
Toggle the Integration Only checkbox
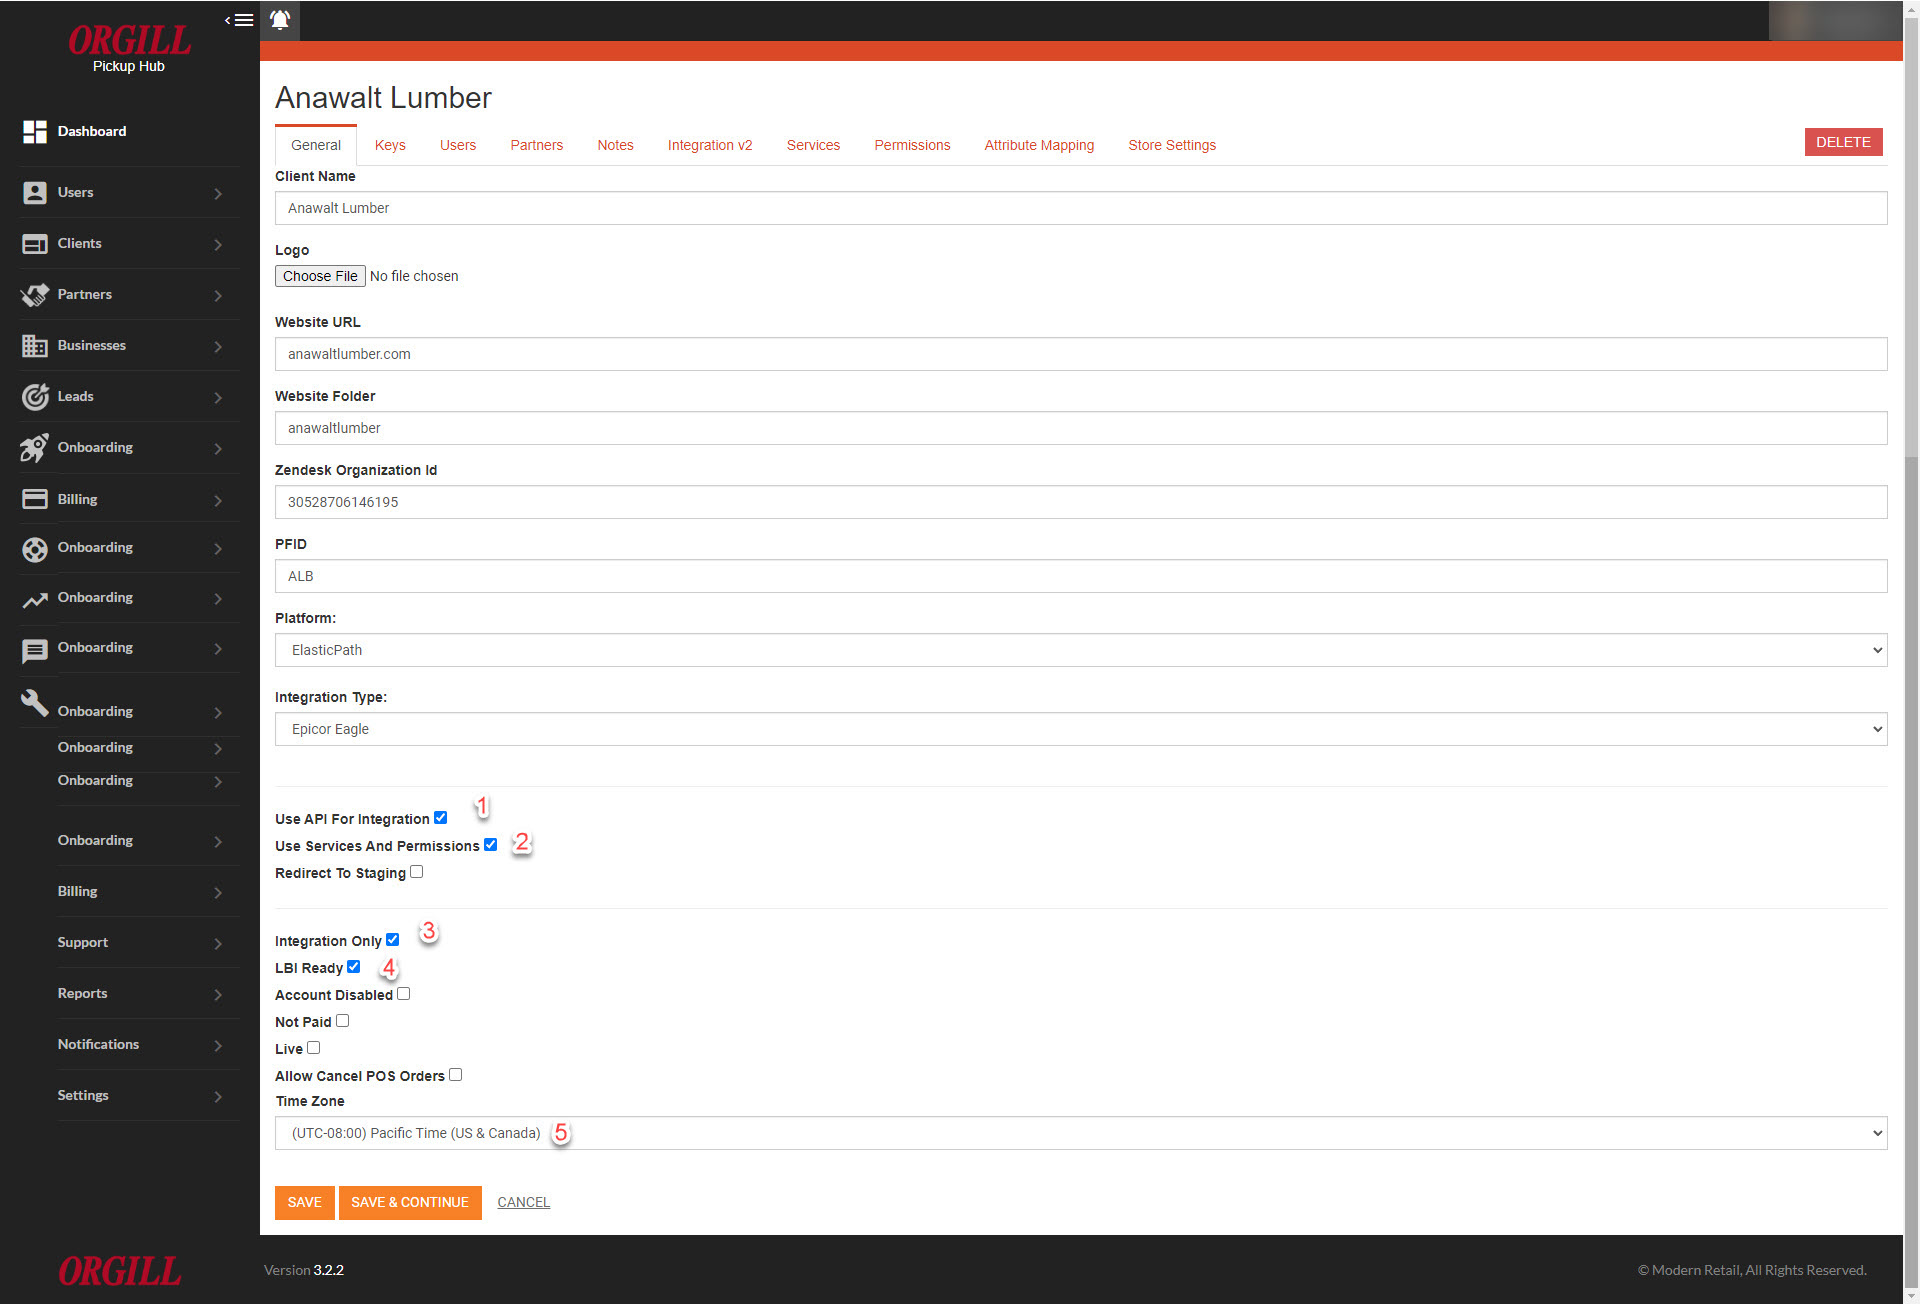tap(393, 940)
